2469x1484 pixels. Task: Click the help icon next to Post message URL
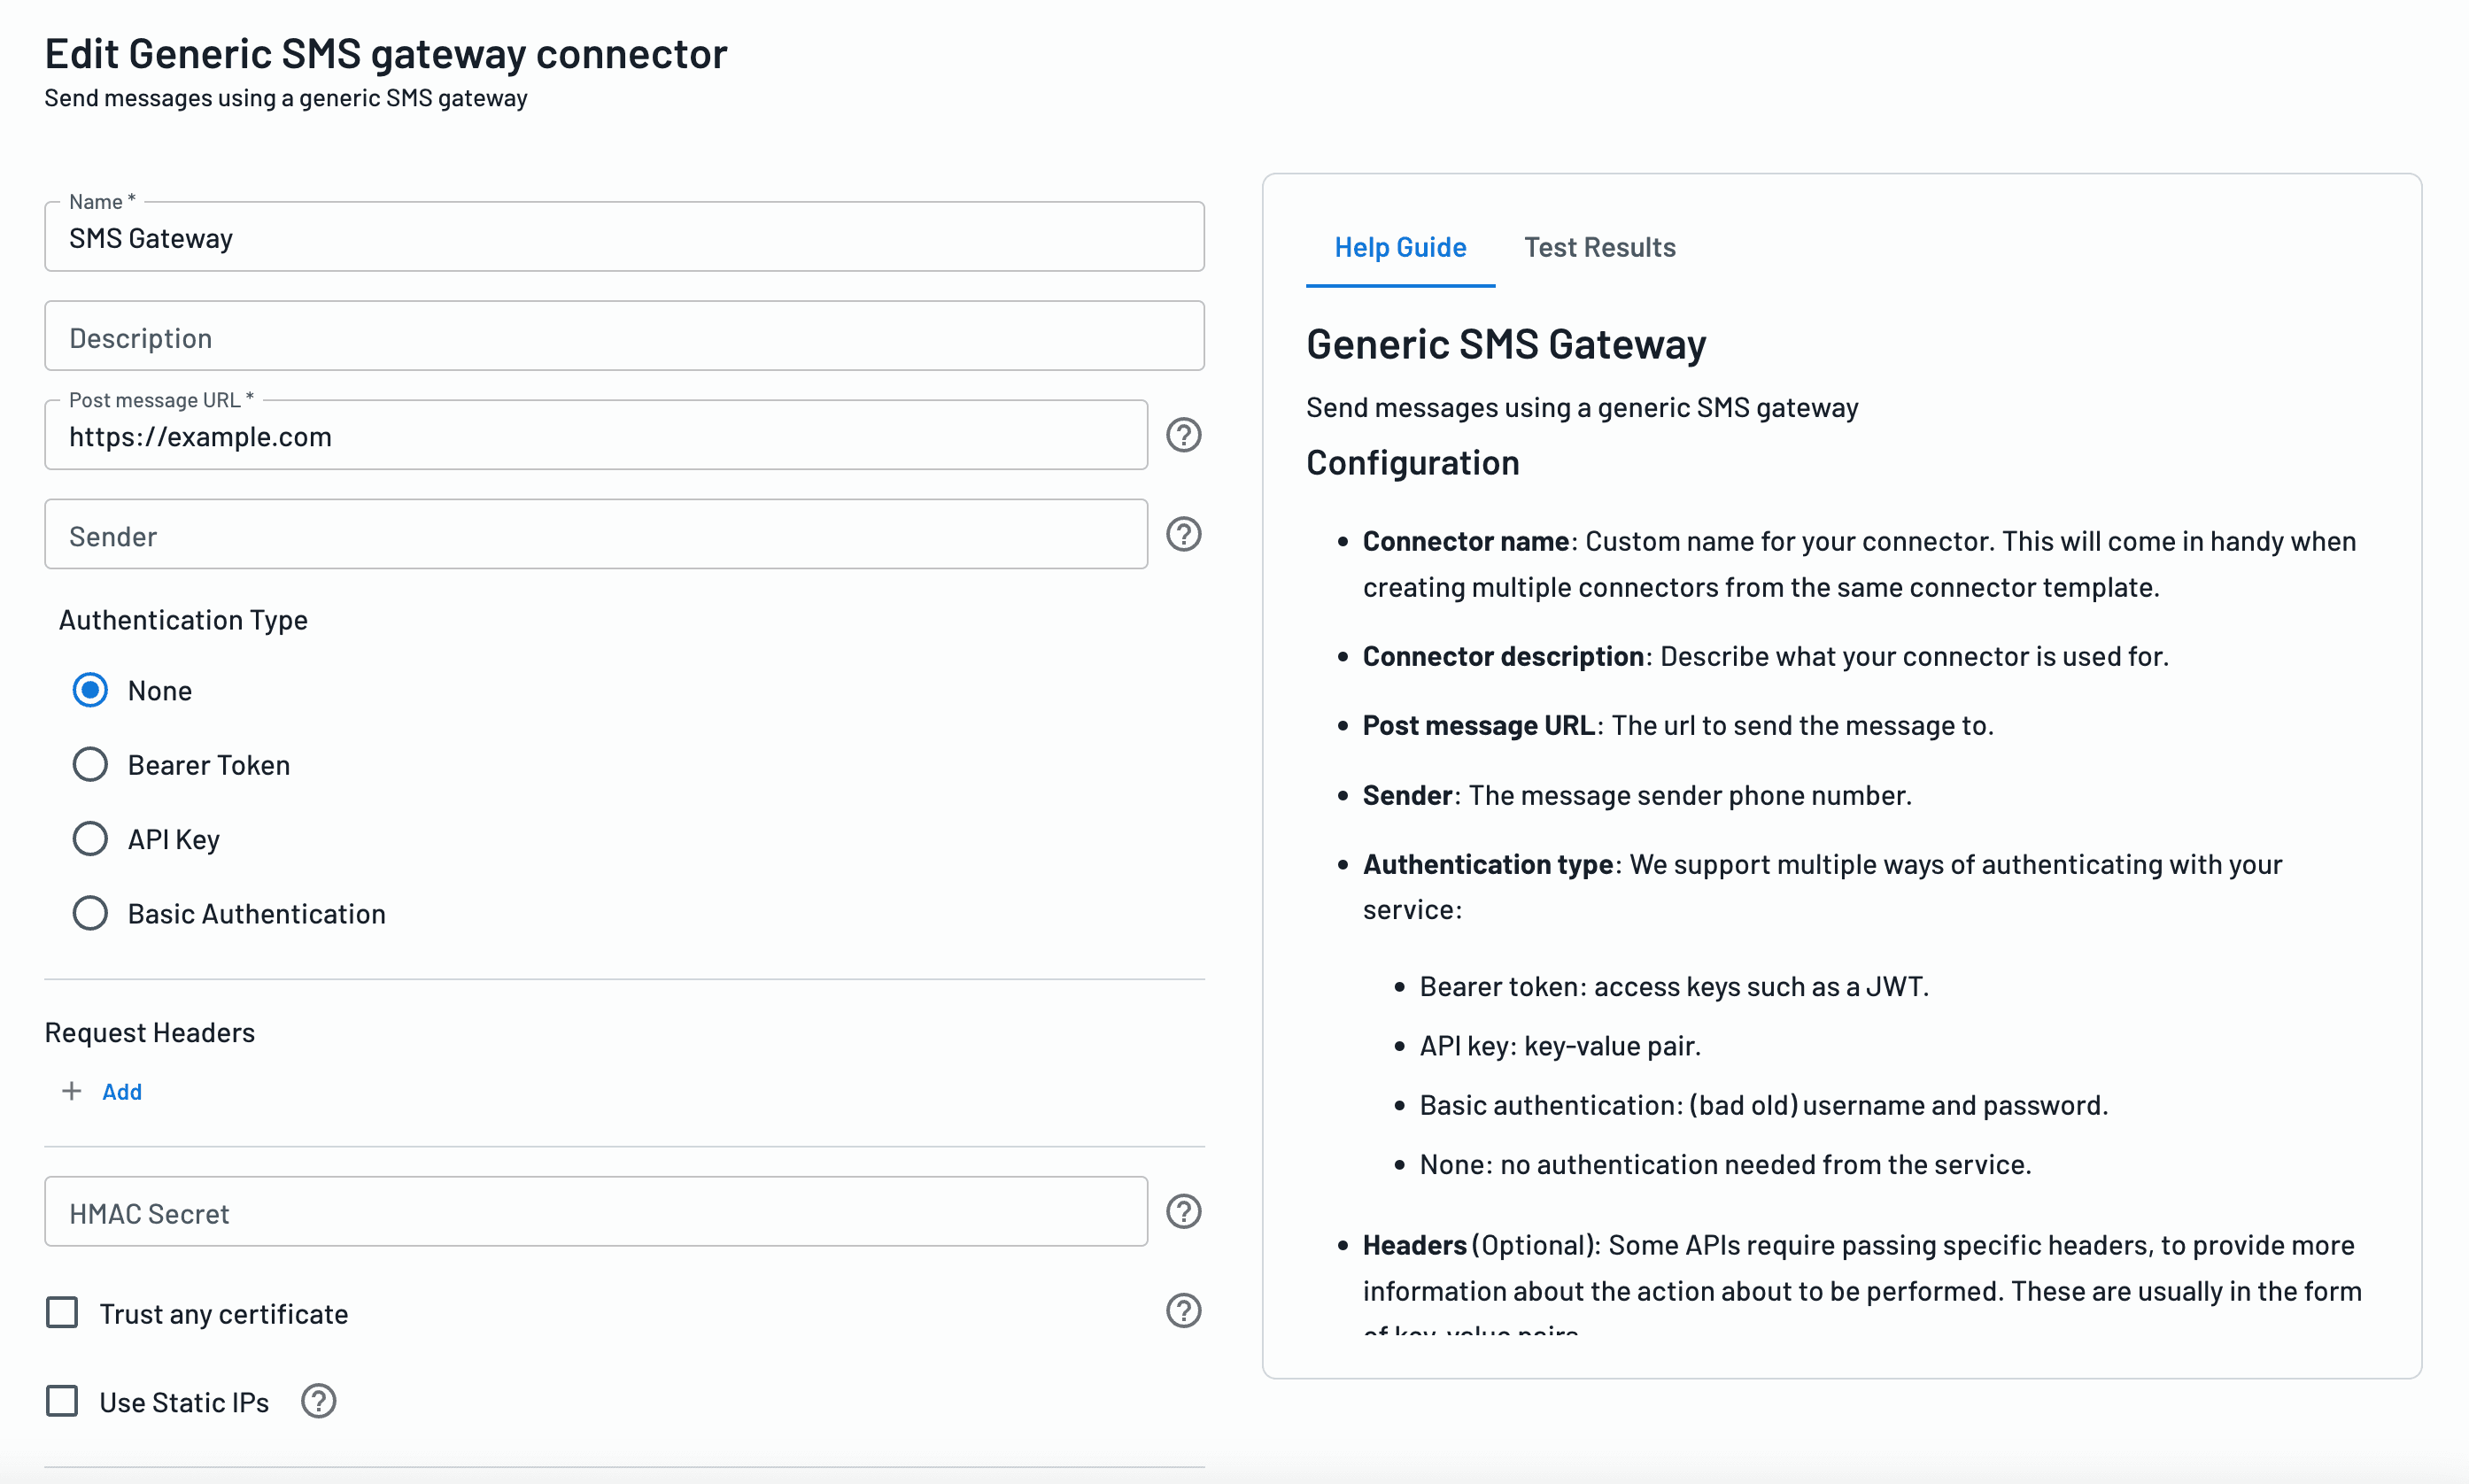pos(1185,436)
